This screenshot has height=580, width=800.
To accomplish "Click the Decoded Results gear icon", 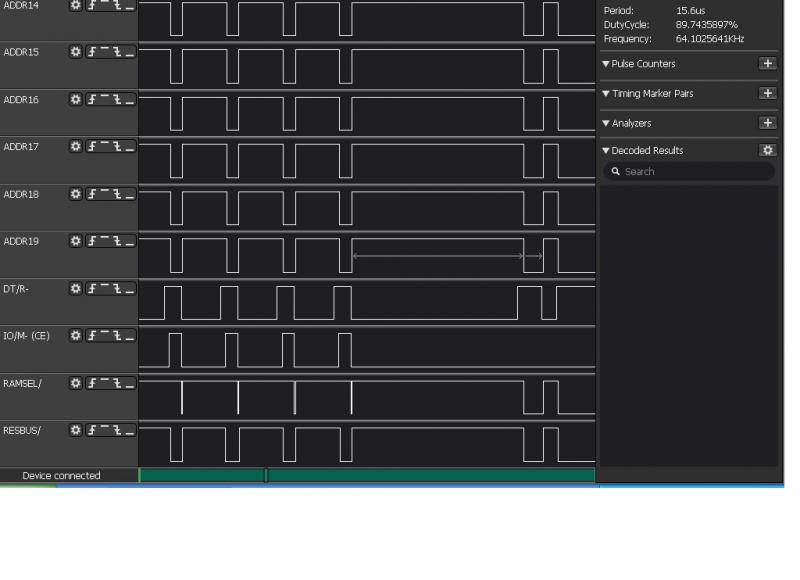I will [x=767, y=150].
